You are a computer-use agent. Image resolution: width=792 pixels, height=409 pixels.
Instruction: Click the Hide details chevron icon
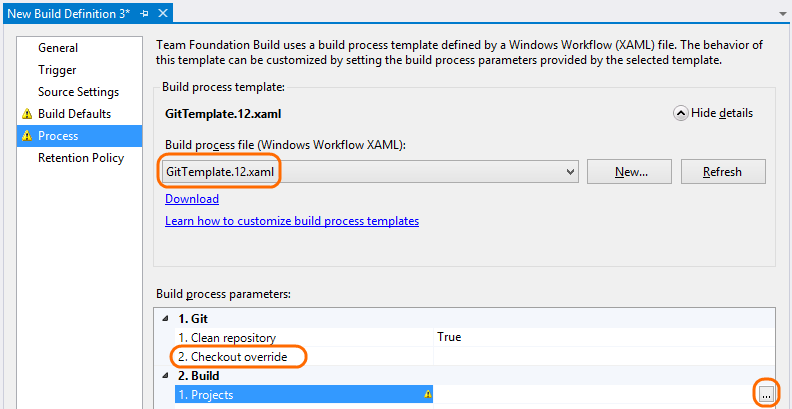(682, 113)
